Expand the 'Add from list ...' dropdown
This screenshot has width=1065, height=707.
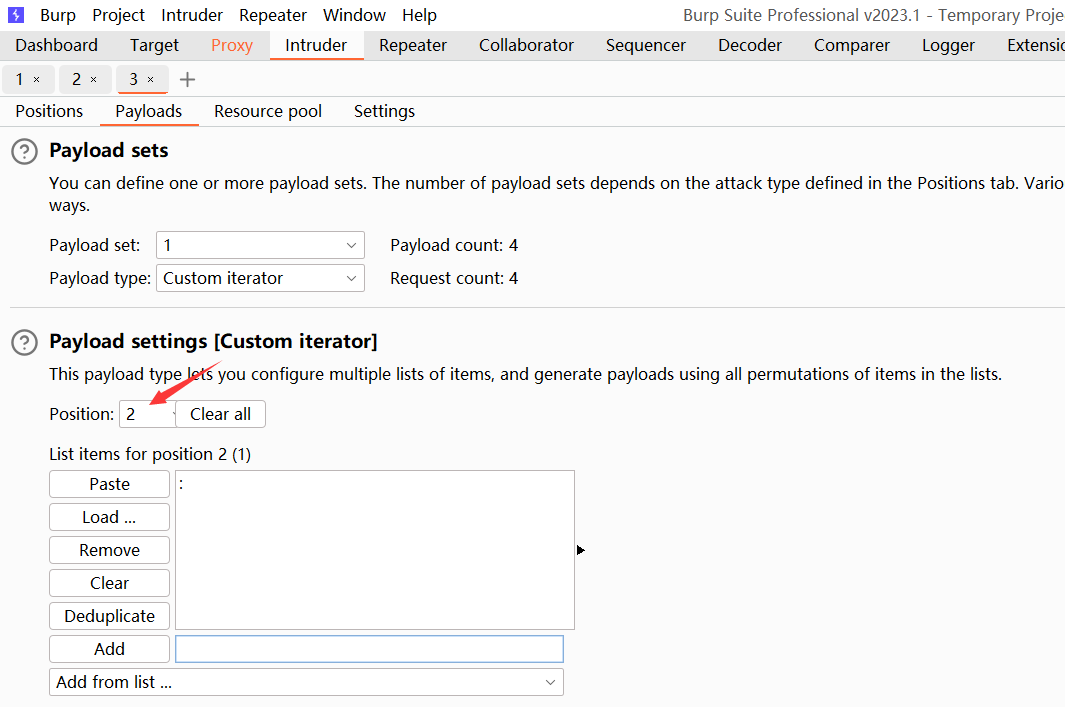point(306,682)
